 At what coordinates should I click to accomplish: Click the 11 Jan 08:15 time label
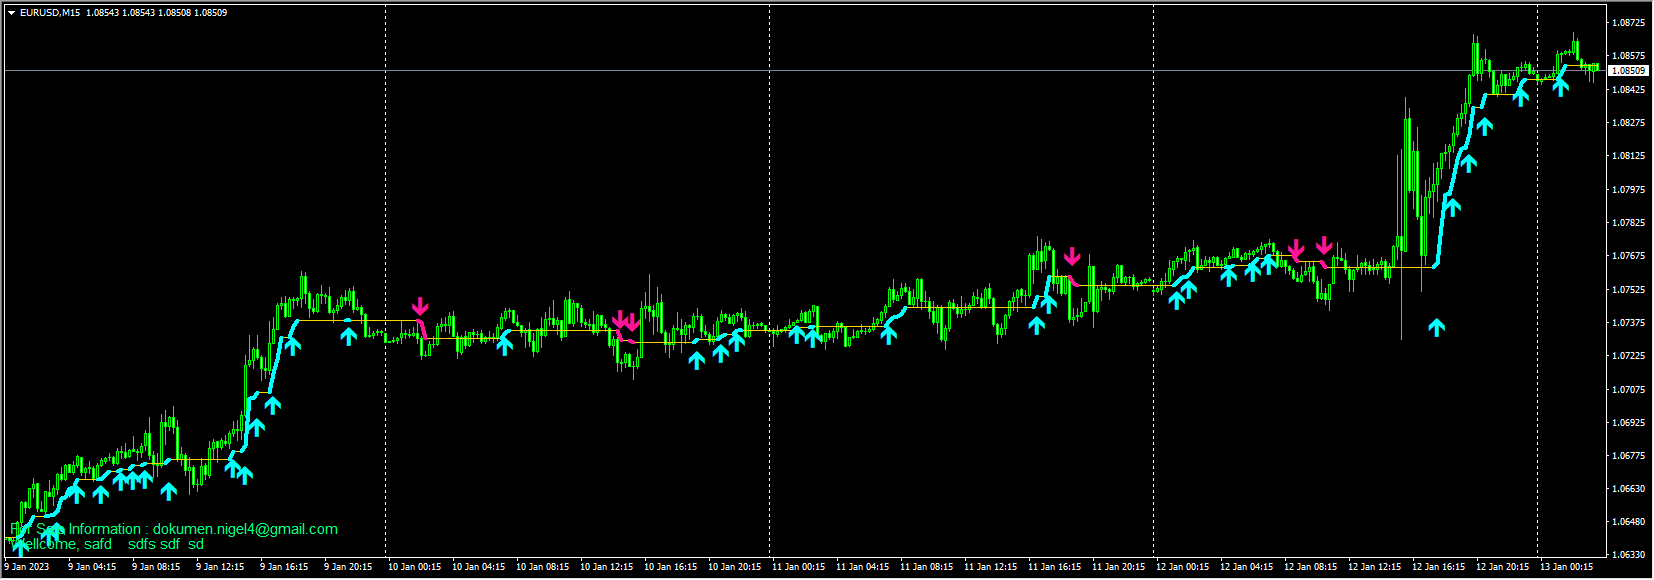[926, 567]
